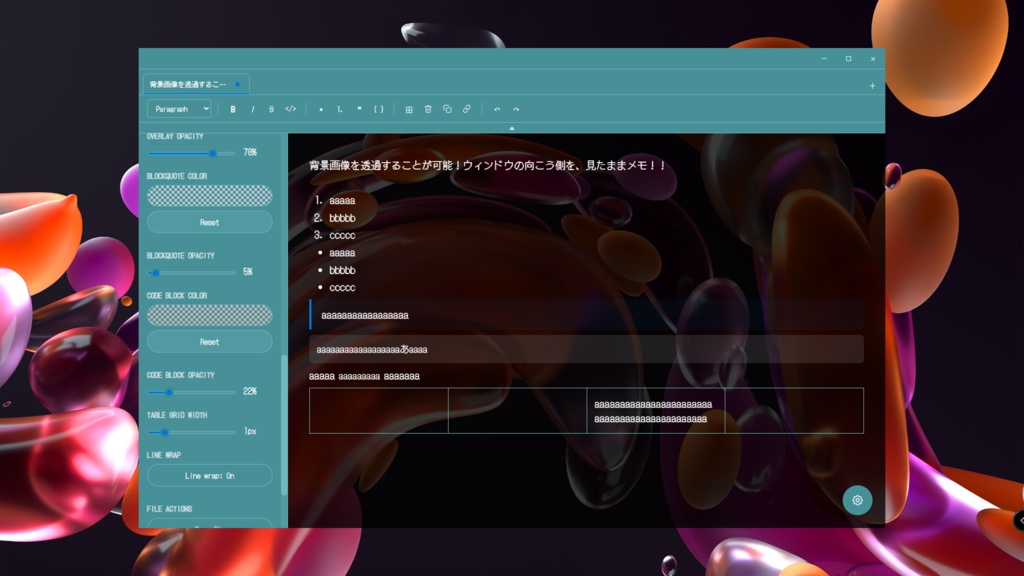Open the code block color swatch
1024x576 pixels.
(210, 315)
